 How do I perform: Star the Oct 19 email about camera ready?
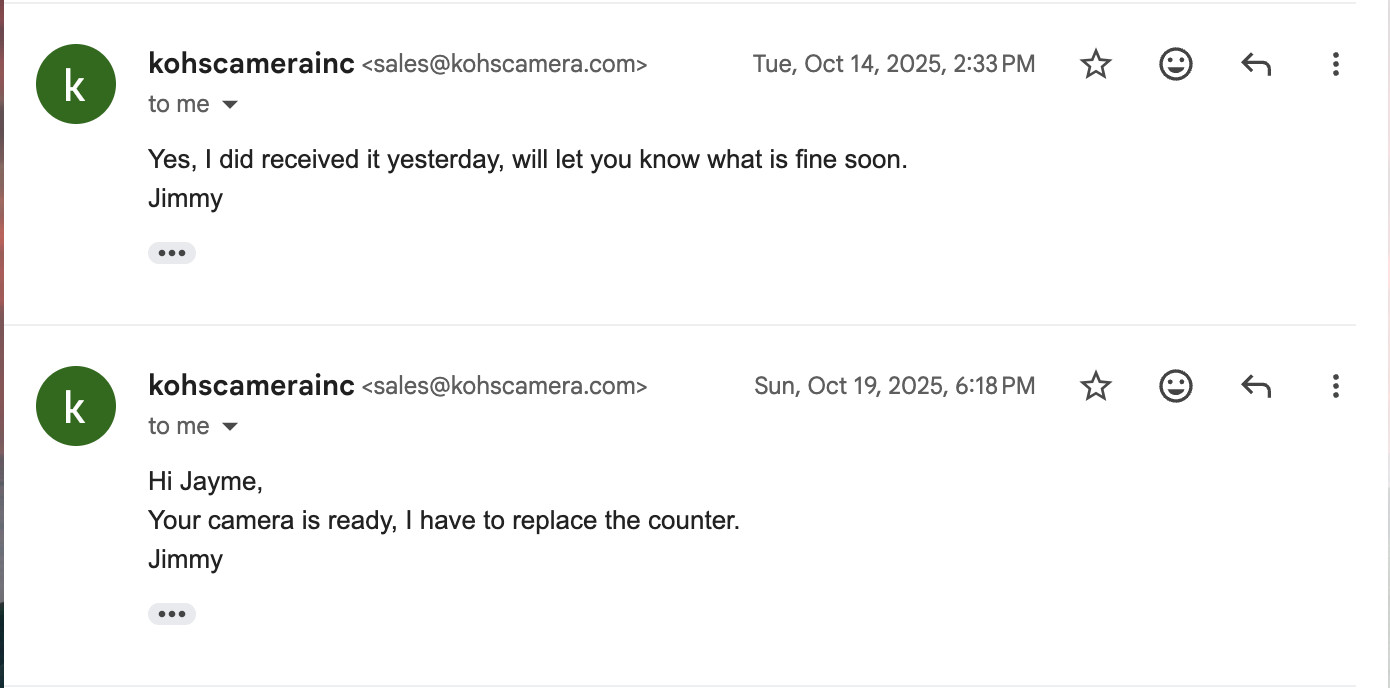pos(1096,386)
